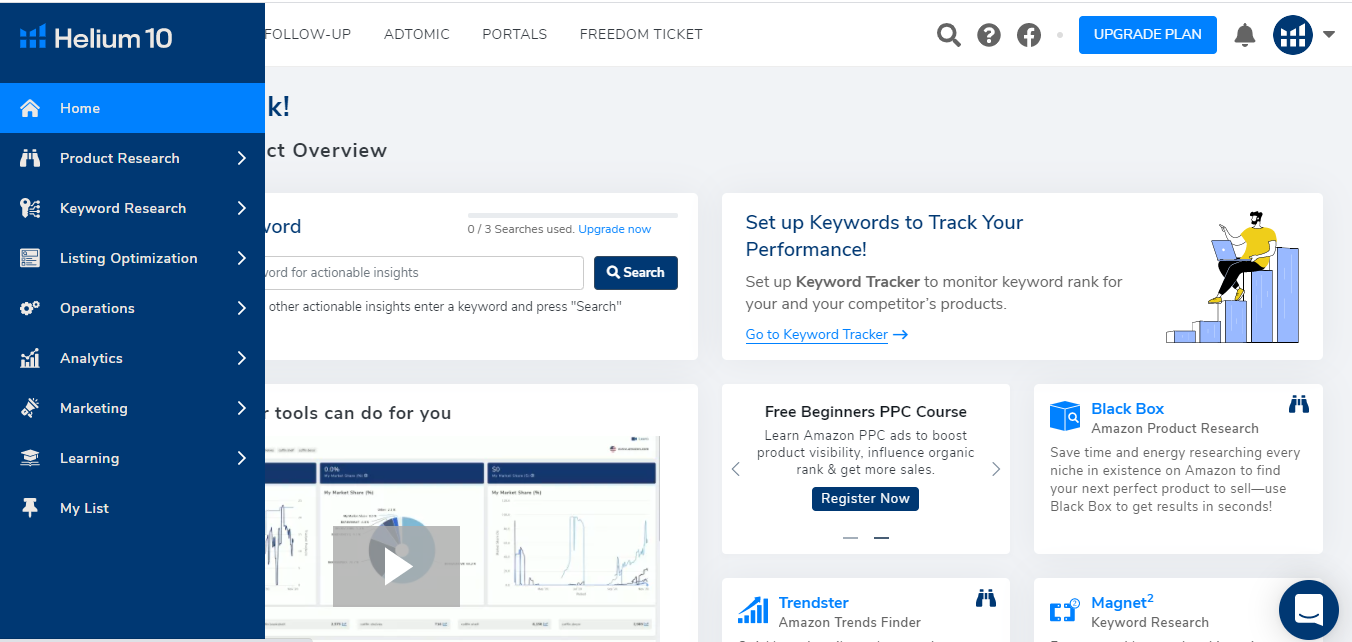The width and height of the screenshot is (1352, 642).
Task: Select the first carousel indicator dash
Action: (x=850, y=538)
